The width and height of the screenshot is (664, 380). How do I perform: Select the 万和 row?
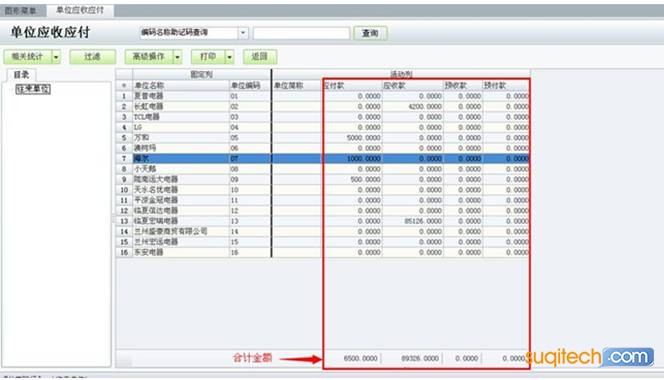[x=322, y=138]
